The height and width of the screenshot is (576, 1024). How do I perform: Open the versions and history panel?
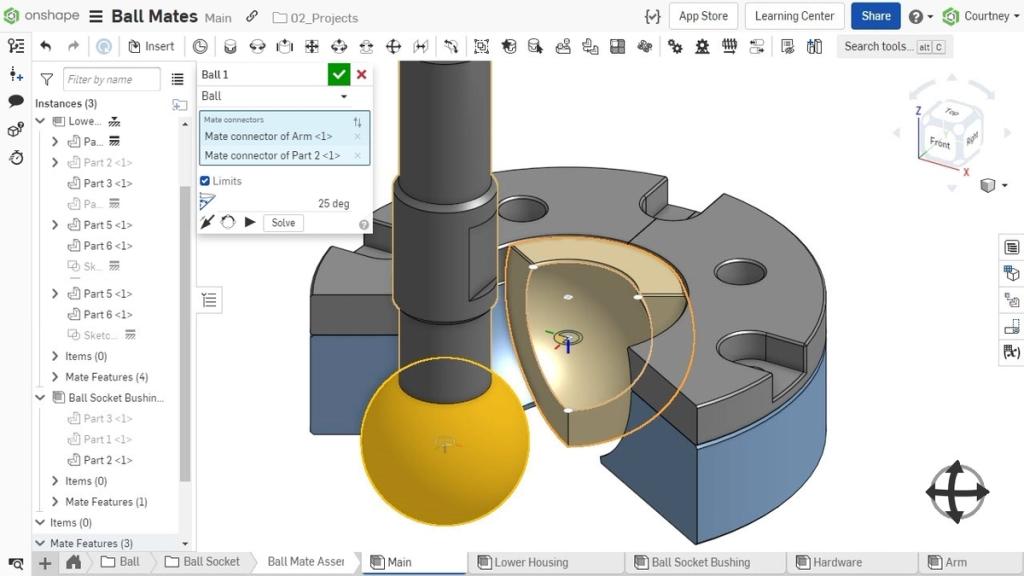click(15, 157)
